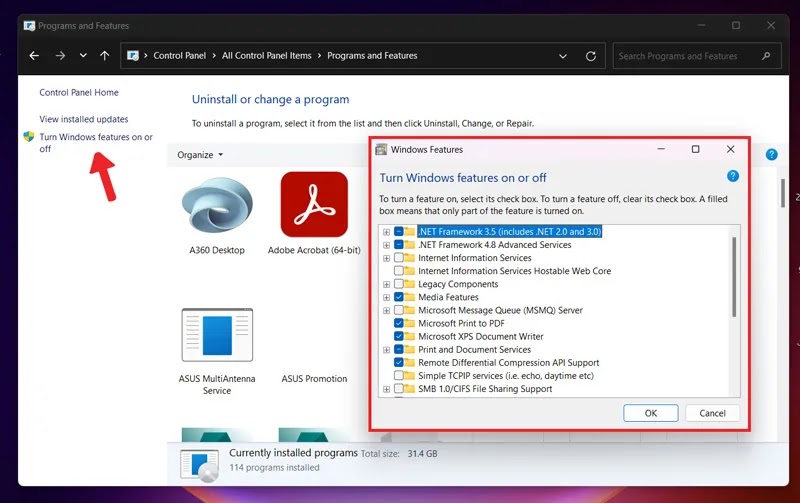
Task: Open Turn Windows features on or off link
Action: coord(96,143)
